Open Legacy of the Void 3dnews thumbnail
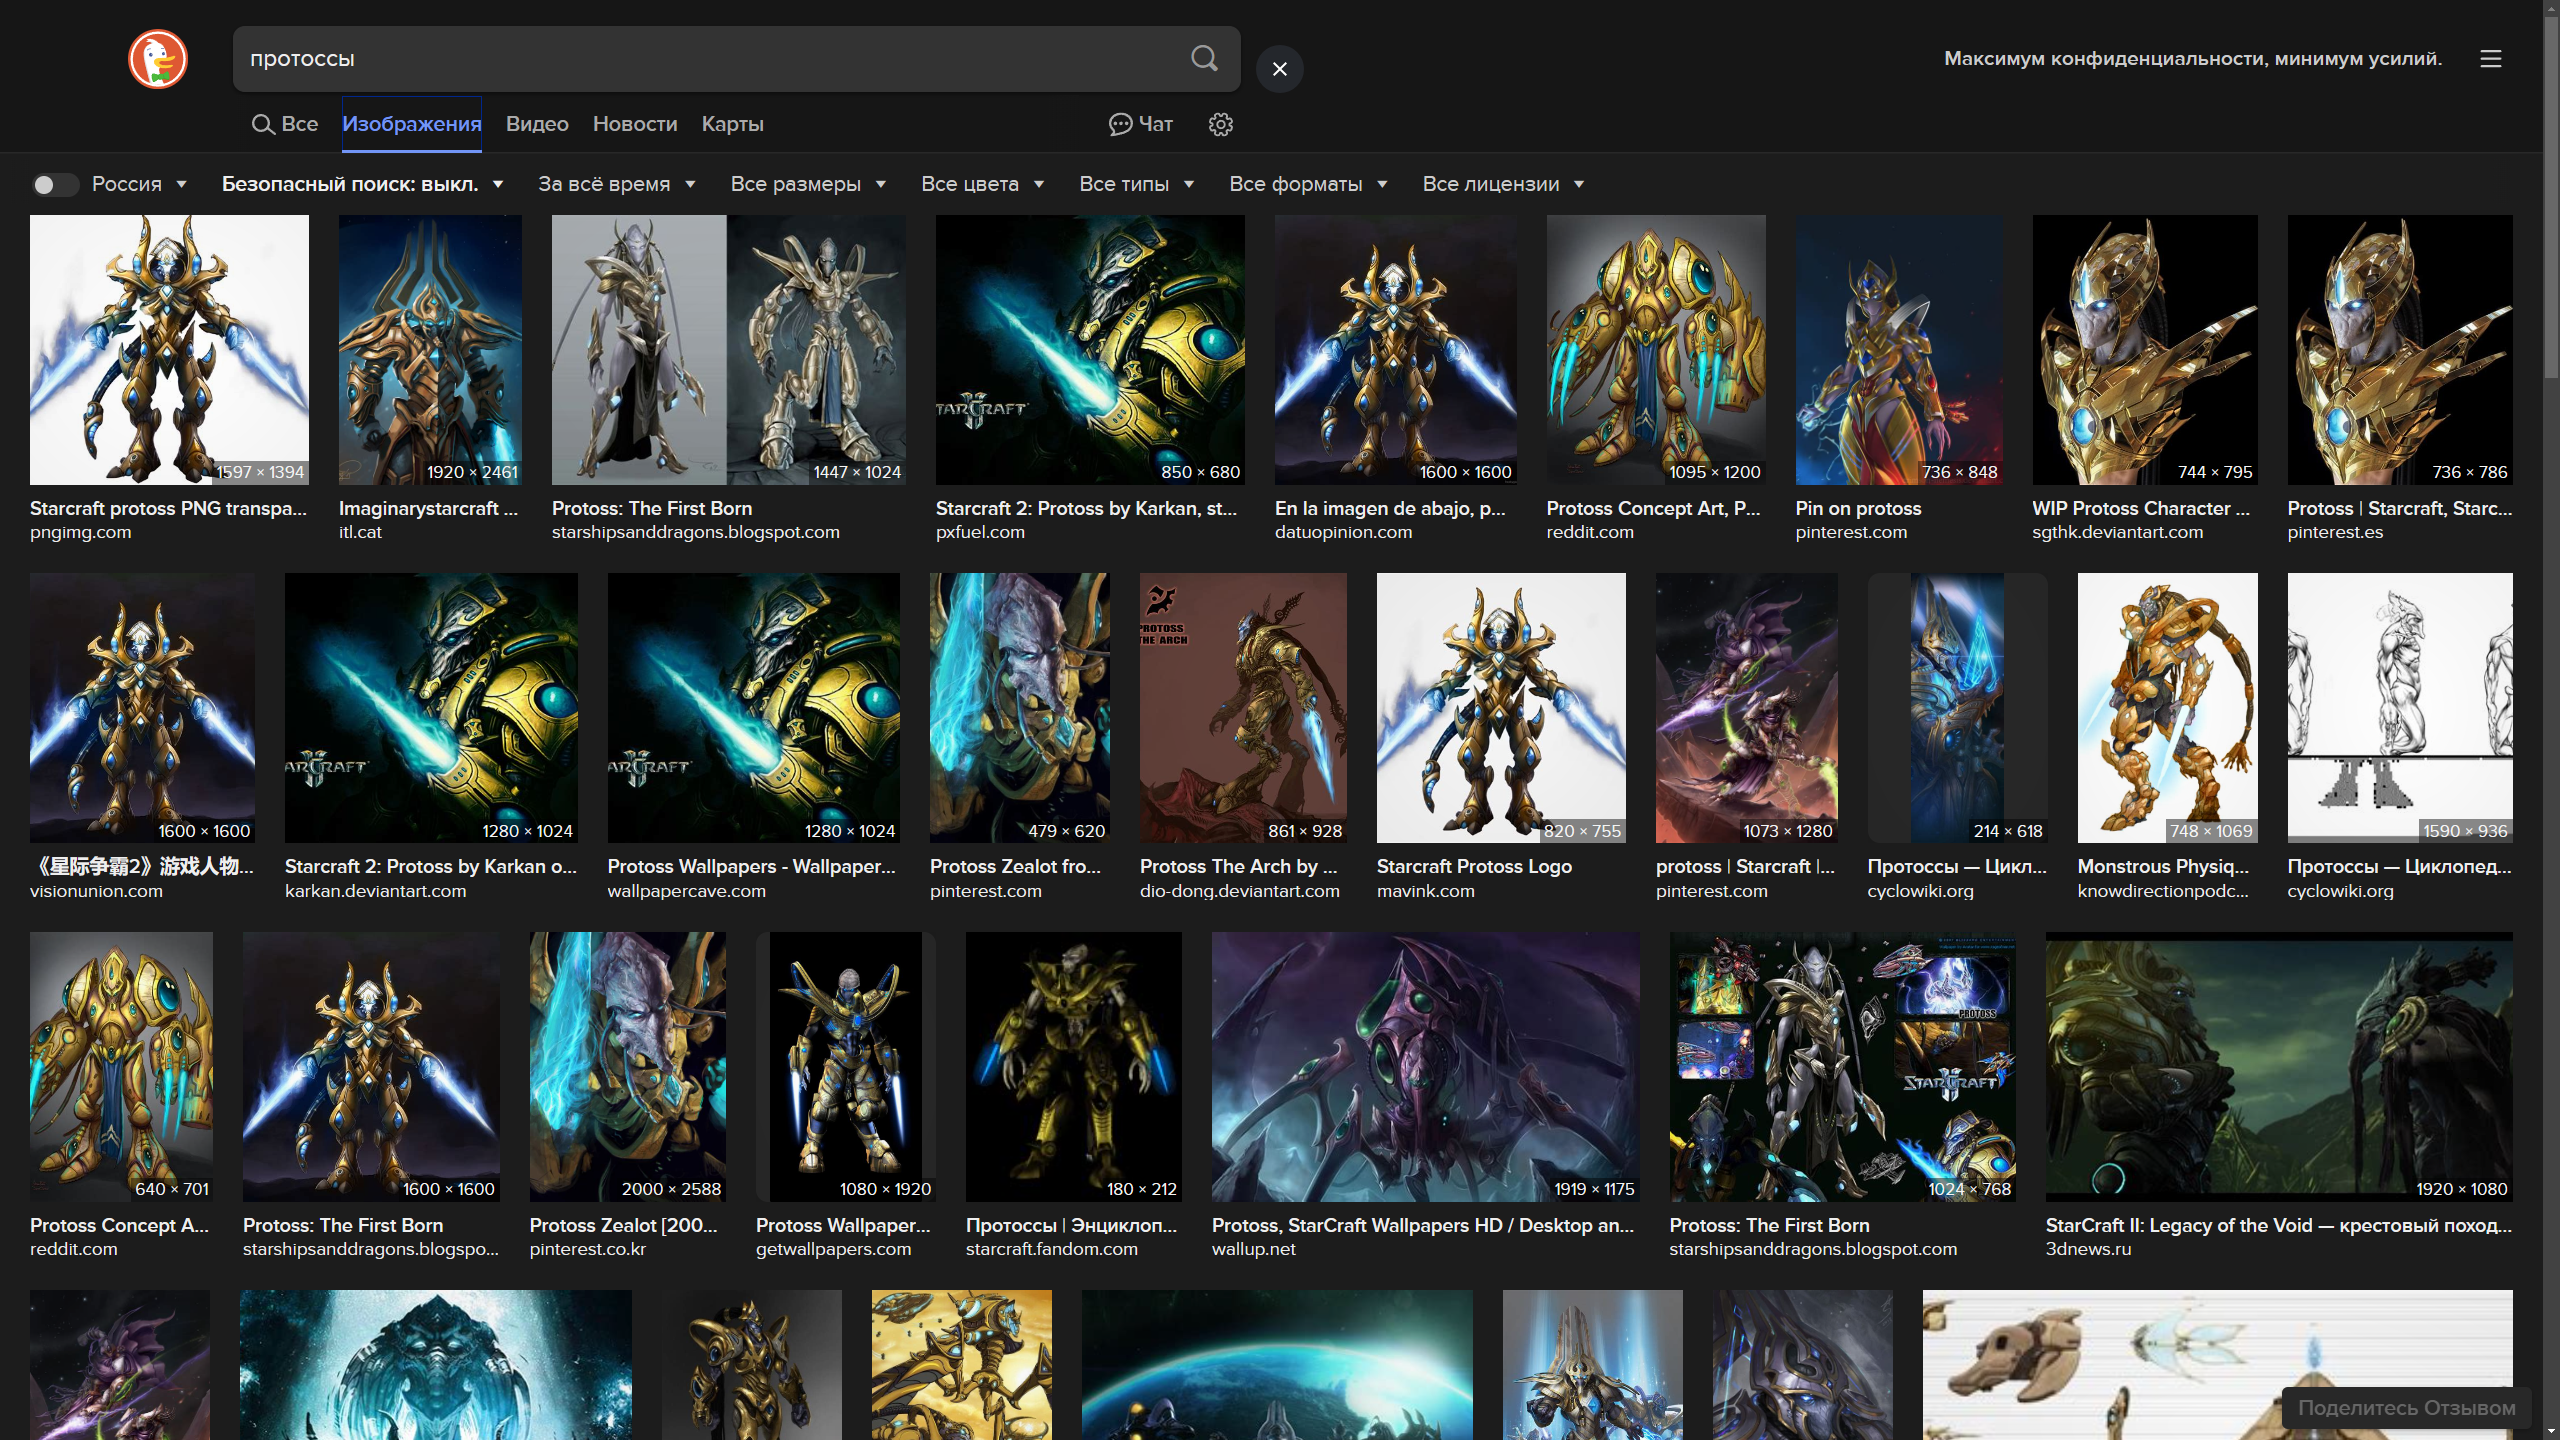Image resolution: width=2560 pixels, height=1440 pixels. tap(2279, 1067)
